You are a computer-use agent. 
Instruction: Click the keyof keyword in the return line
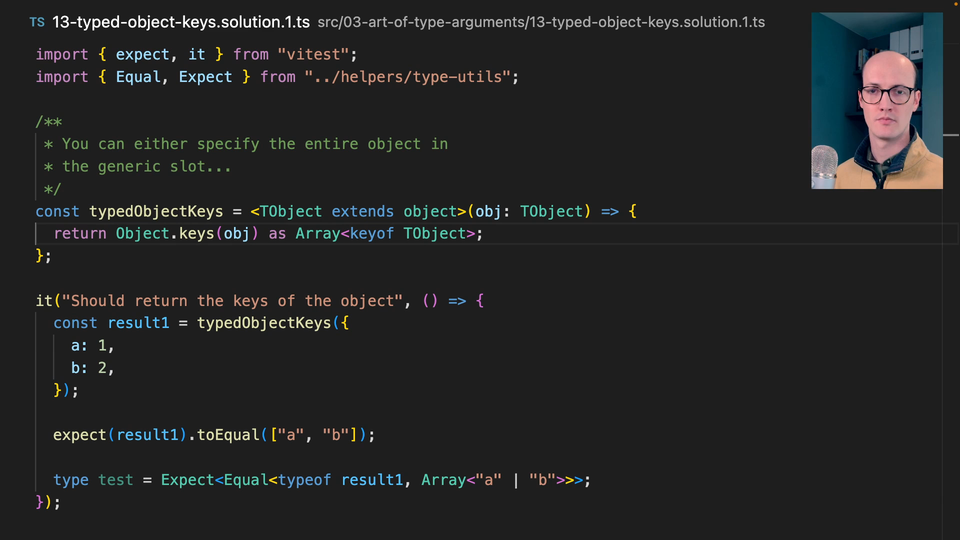coord(372,234)
